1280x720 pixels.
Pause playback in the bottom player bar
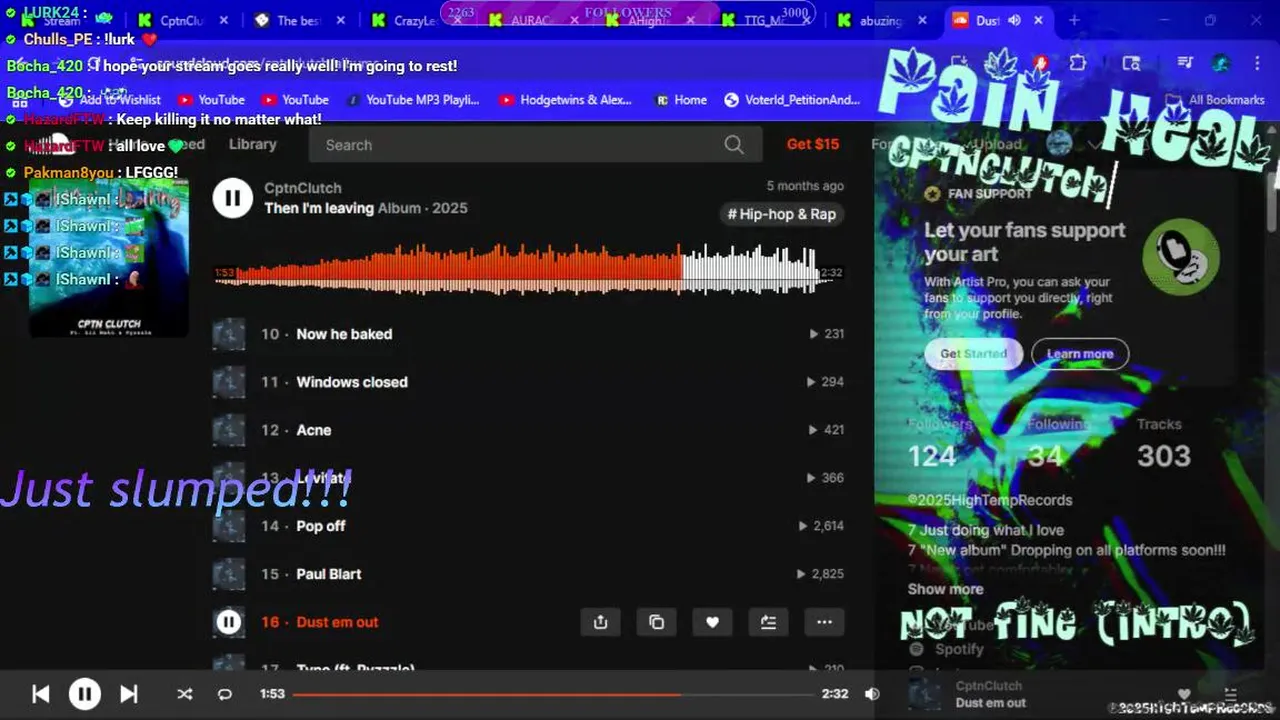pyautogui.click(x=85, y=694)
